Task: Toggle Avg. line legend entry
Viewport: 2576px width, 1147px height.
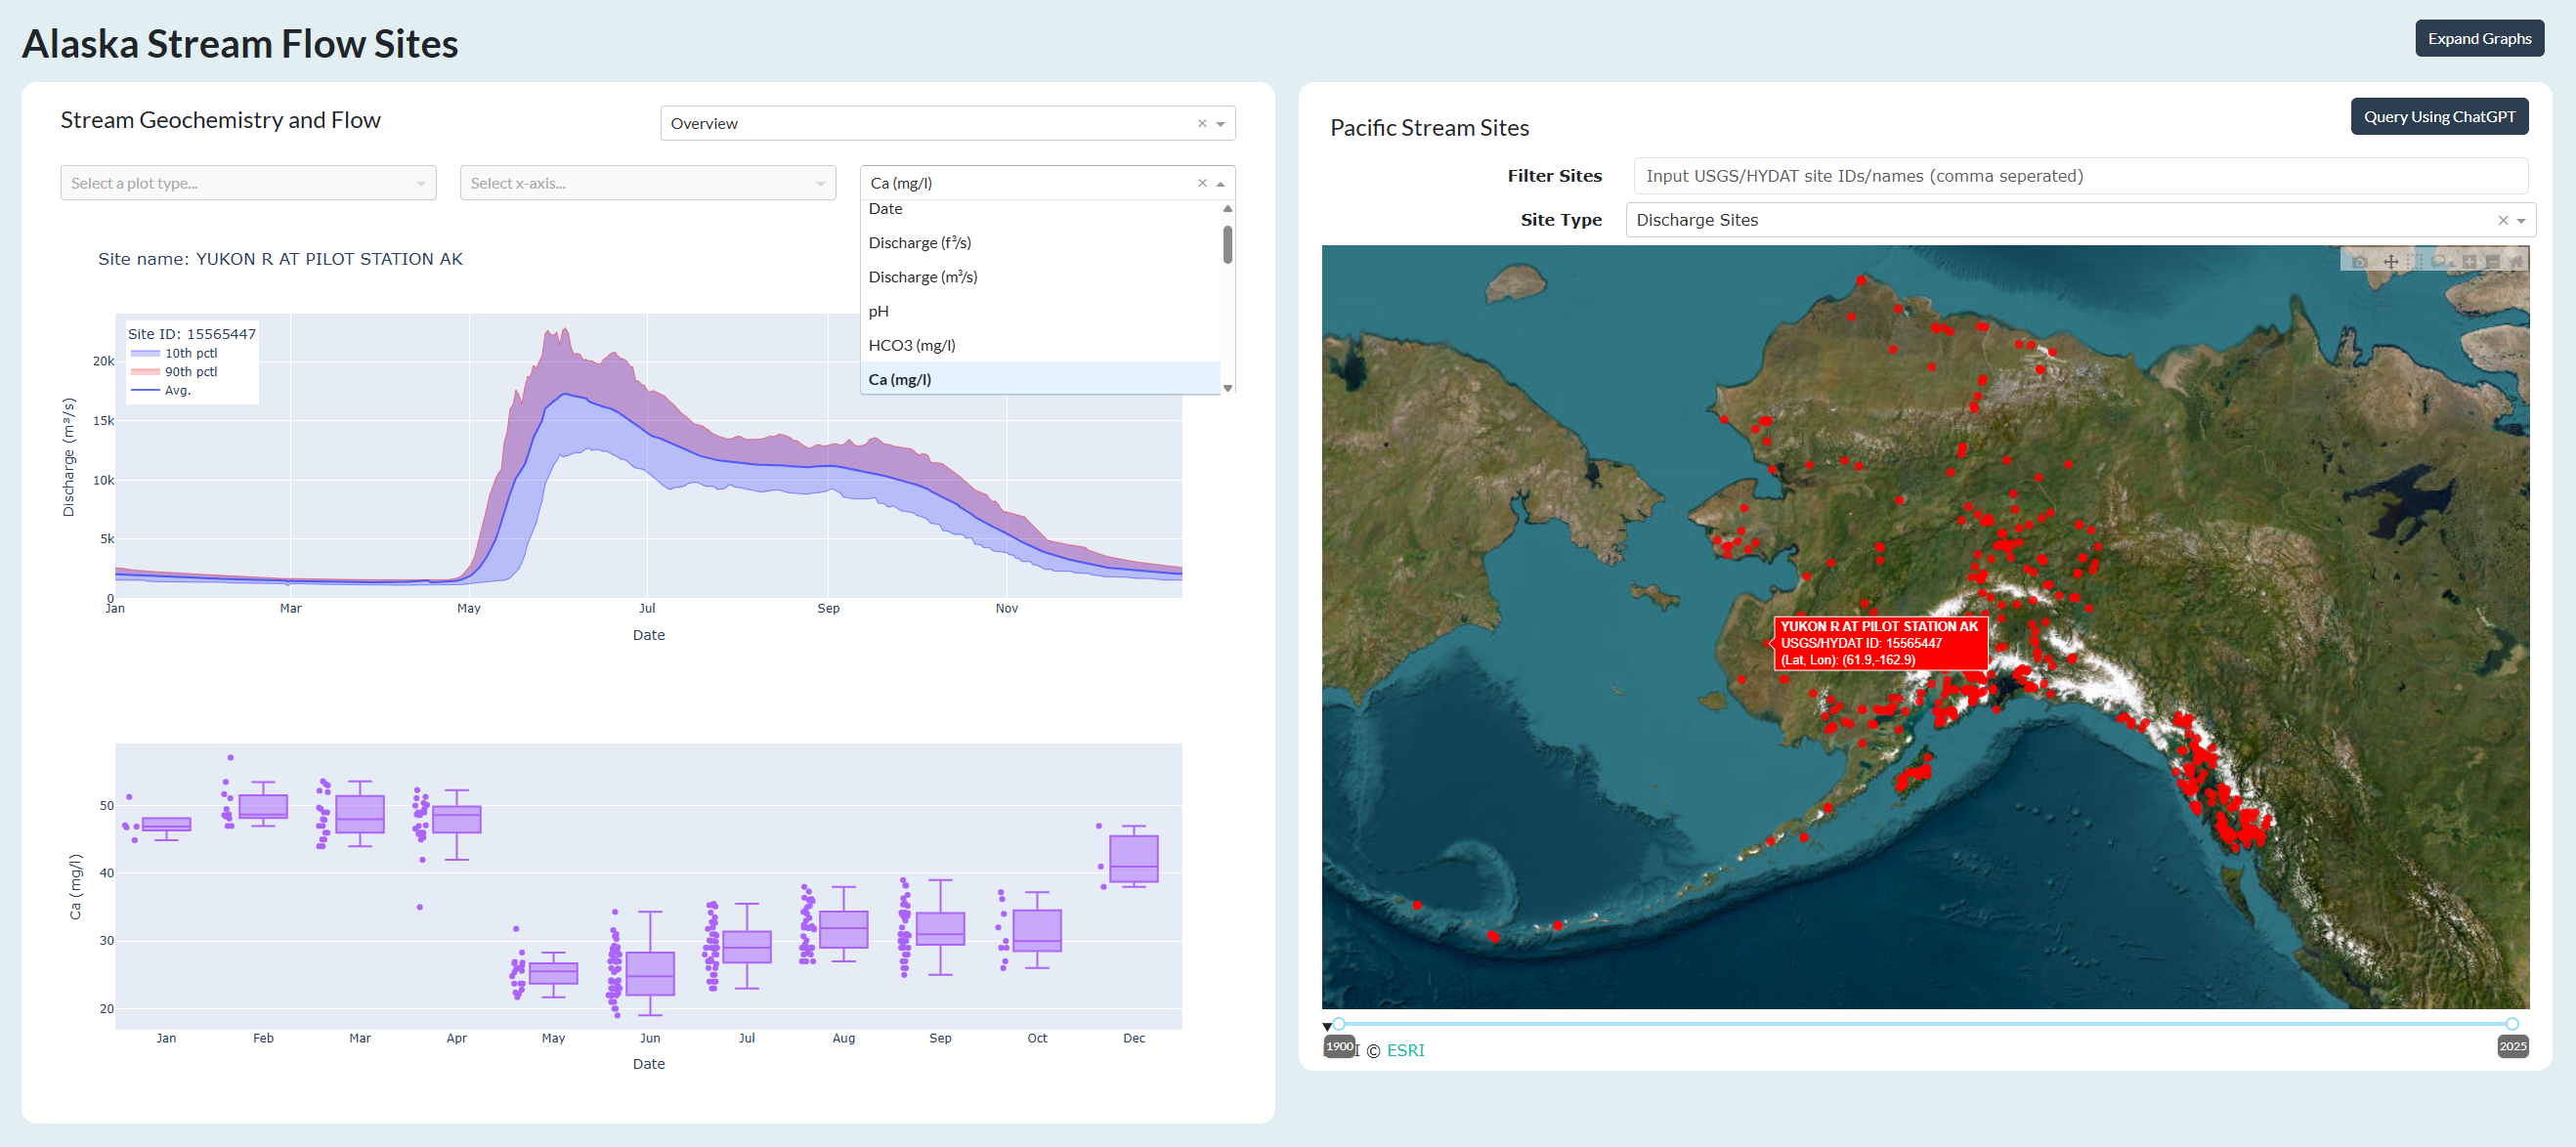Action: coord(177,390)
